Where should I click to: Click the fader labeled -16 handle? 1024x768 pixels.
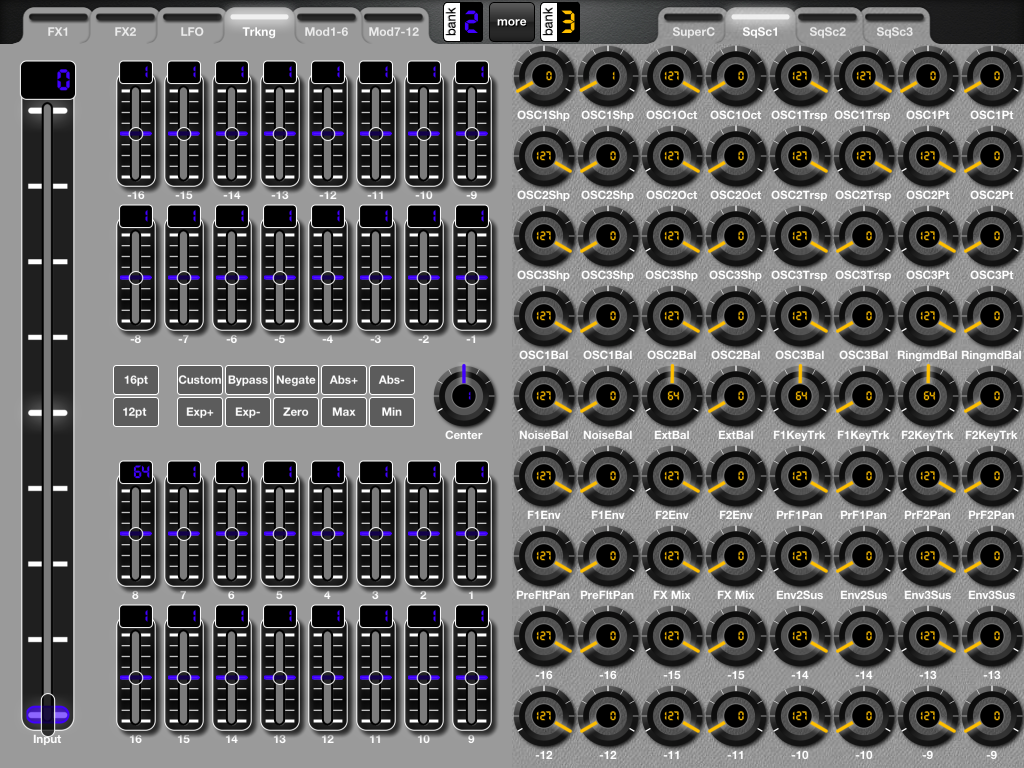[x=136, y=134]
